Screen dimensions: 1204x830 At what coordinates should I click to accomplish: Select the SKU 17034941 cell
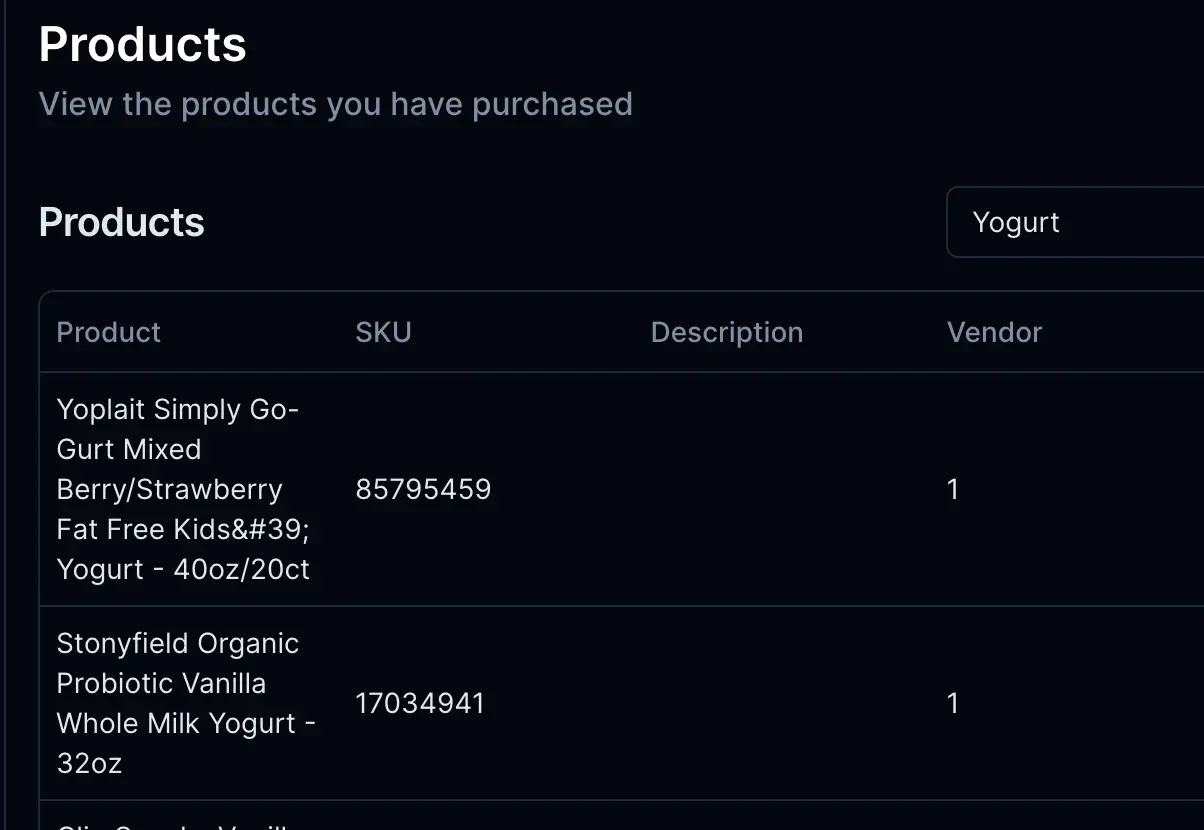[x=420, y=703]
